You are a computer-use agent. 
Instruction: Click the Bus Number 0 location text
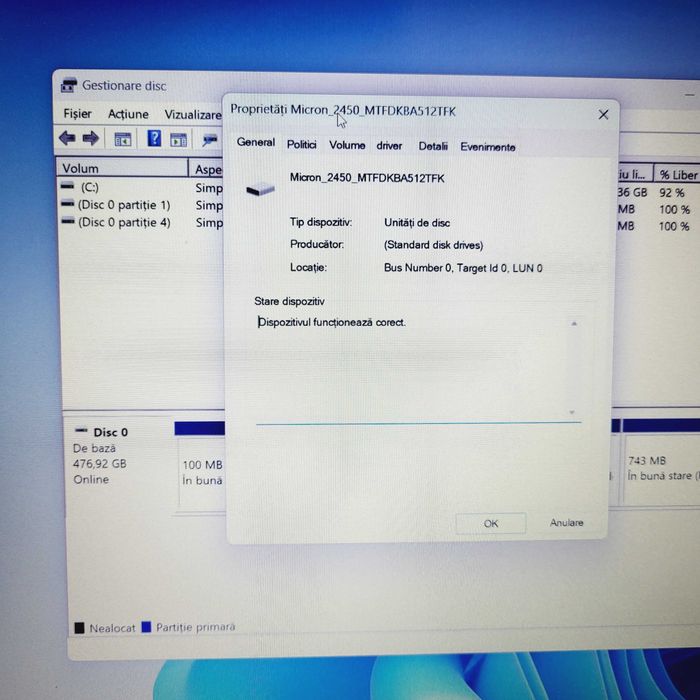[x=463, y=268]
